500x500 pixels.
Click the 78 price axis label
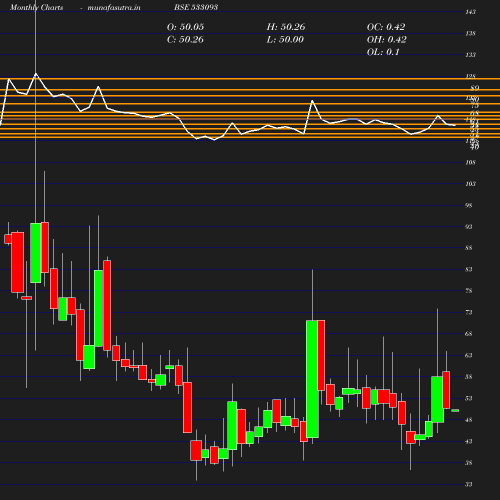(x=469, y=291)
